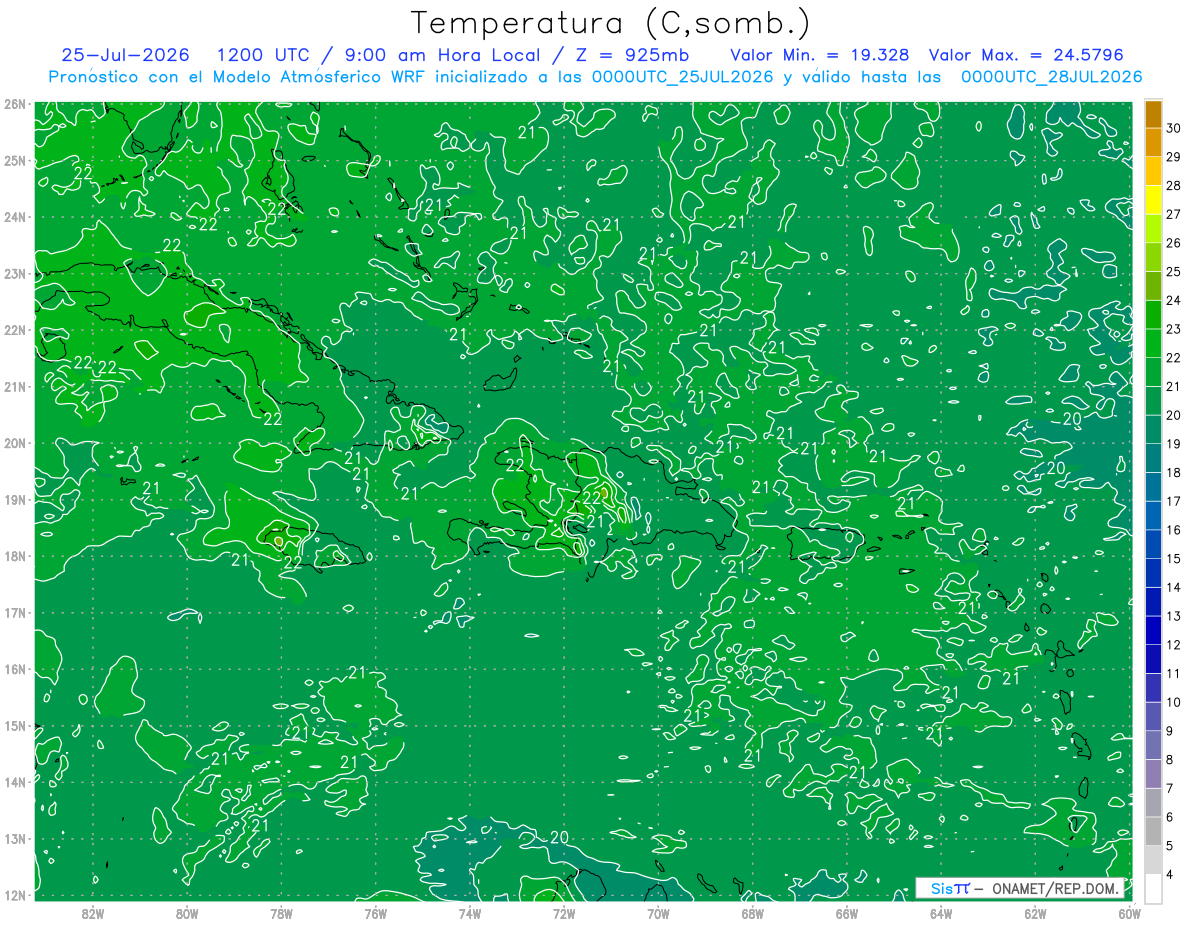Click the latitude label '21N'
The height and width of the screenshot is (927, 1200).
coord(14,386)
